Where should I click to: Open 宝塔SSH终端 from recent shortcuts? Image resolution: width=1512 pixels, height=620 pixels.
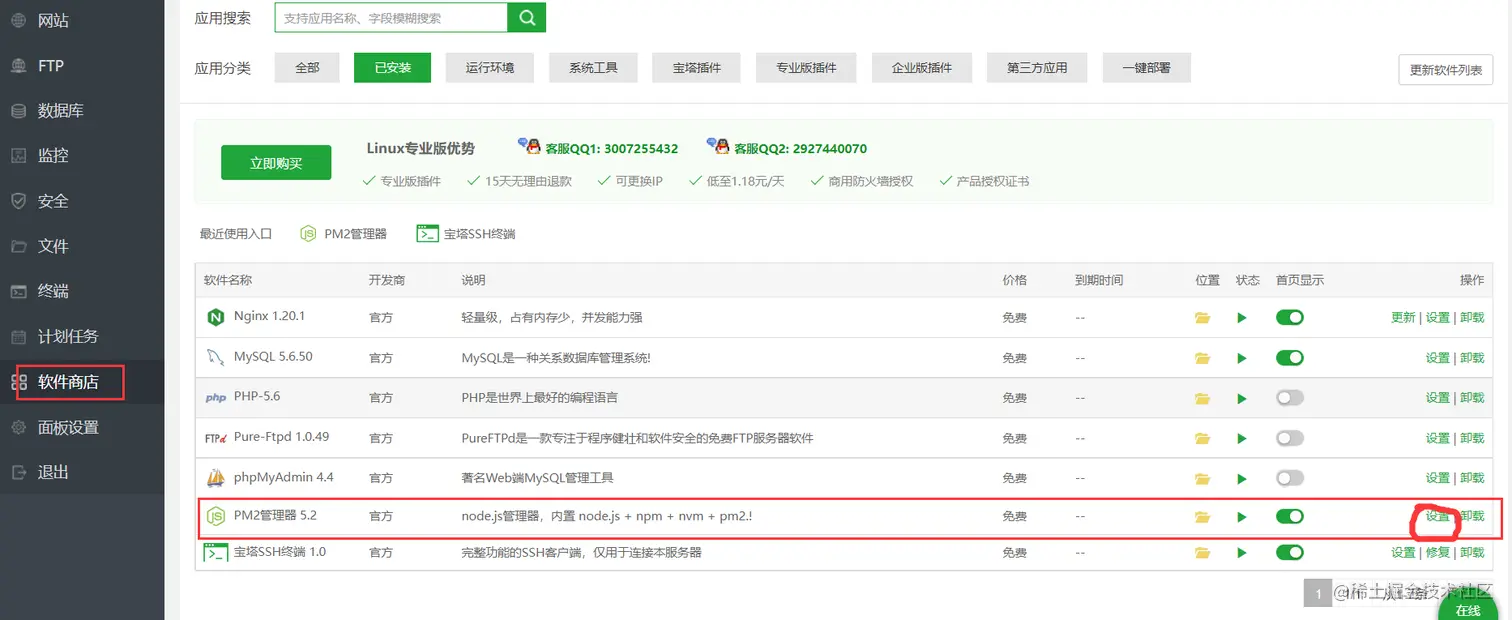click(x=465, y=233)
